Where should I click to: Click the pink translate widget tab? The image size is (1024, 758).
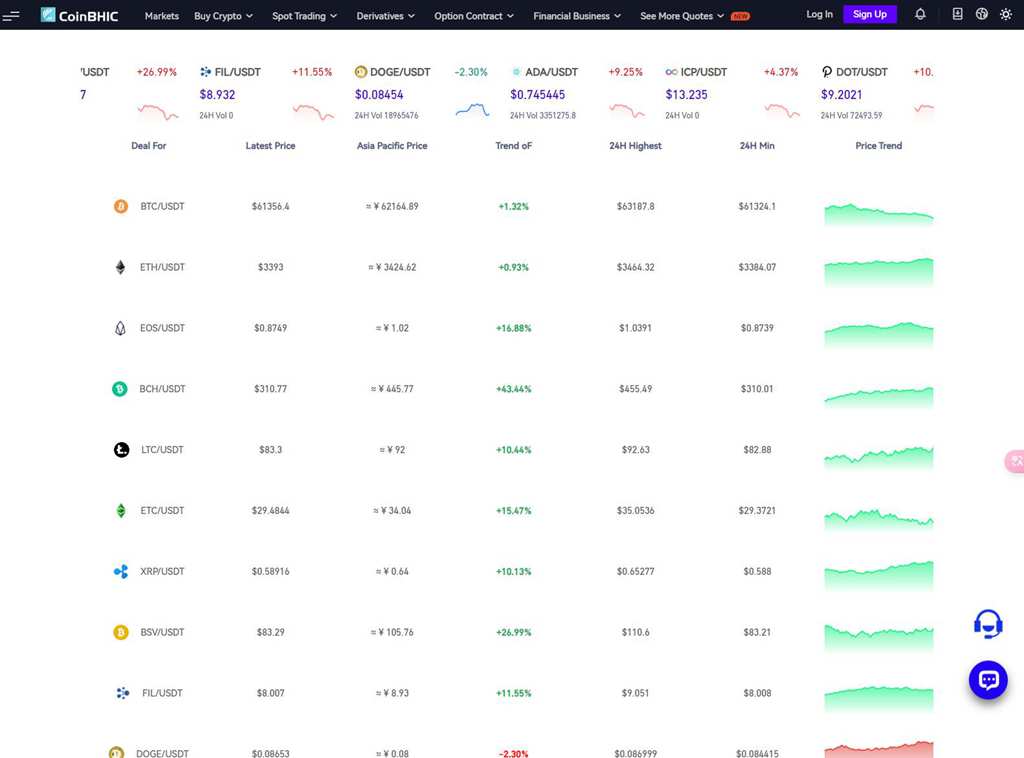coord(1014,461)
